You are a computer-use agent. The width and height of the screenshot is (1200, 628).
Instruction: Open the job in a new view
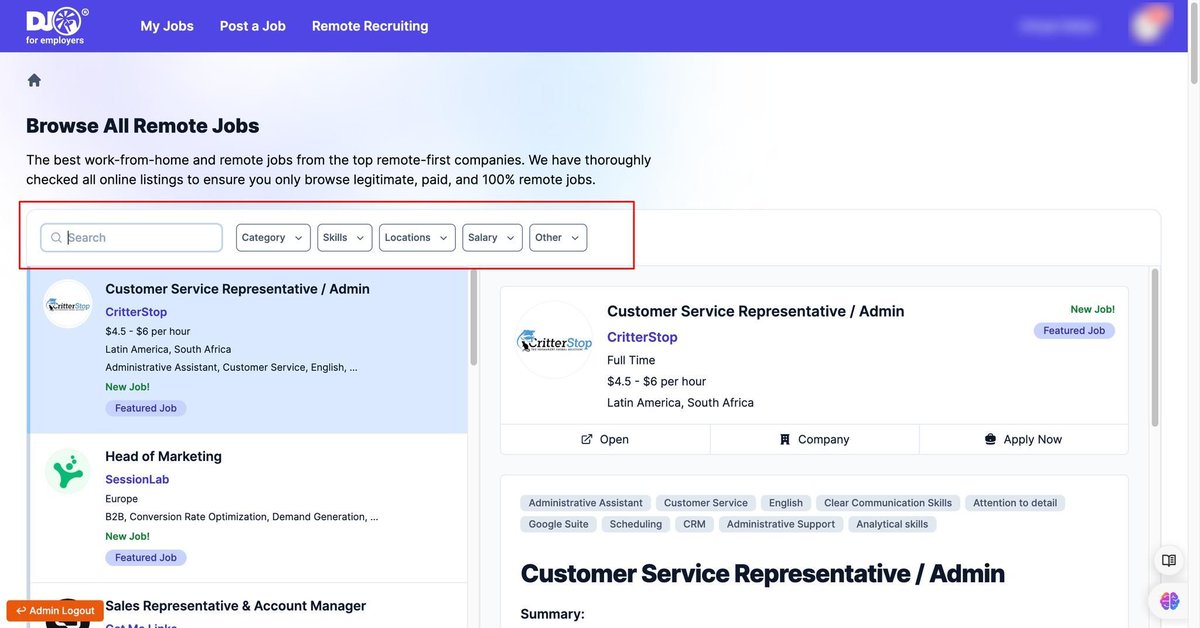[605, 439]
